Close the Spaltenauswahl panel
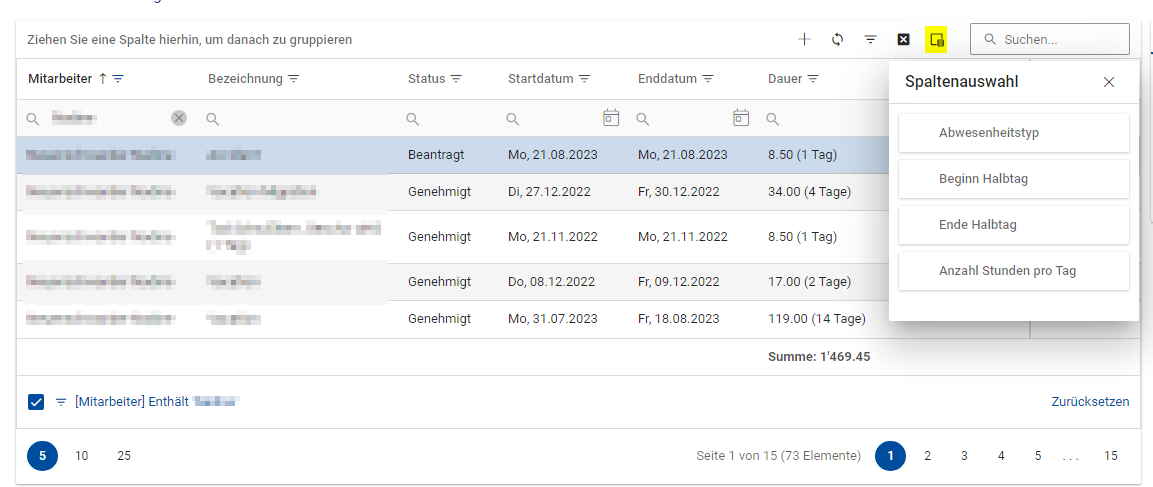The width and height of the screenshot is (1153, 487). (1109, 82)
